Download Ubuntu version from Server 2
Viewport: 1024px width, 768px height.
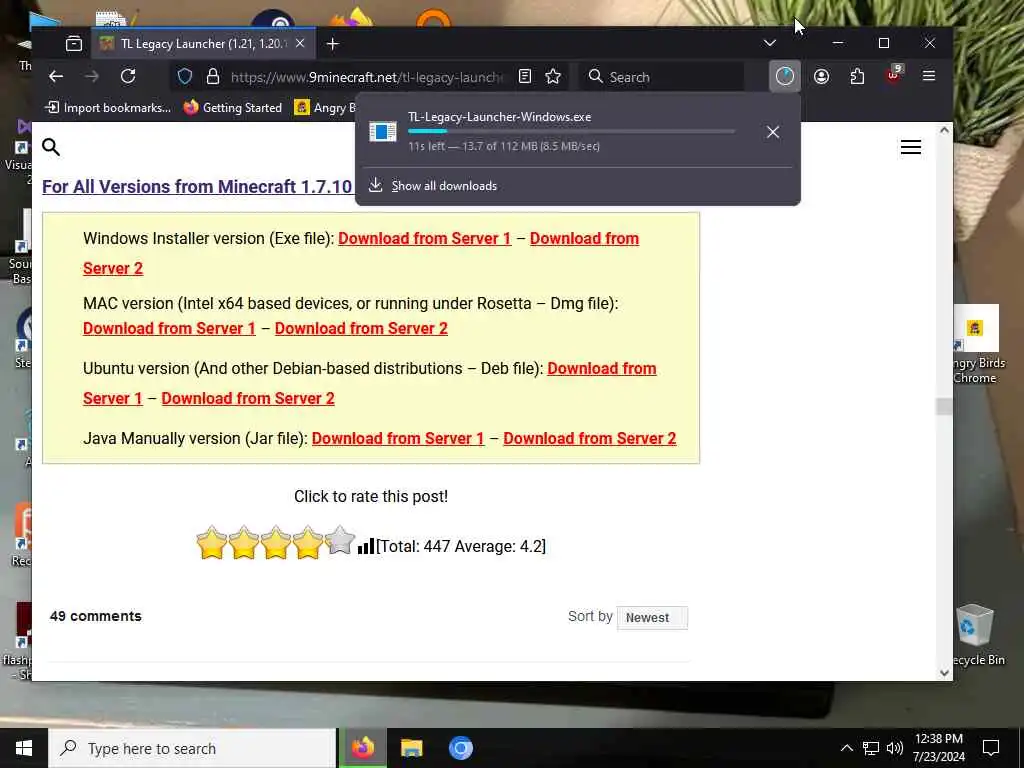point(248,398)
